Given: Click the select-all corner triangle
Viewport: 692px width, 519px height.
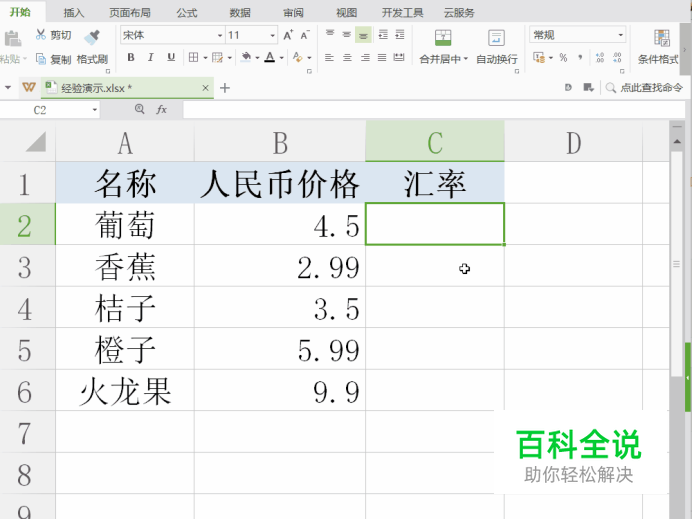Looking at the screenshot, I should [36, 142].
